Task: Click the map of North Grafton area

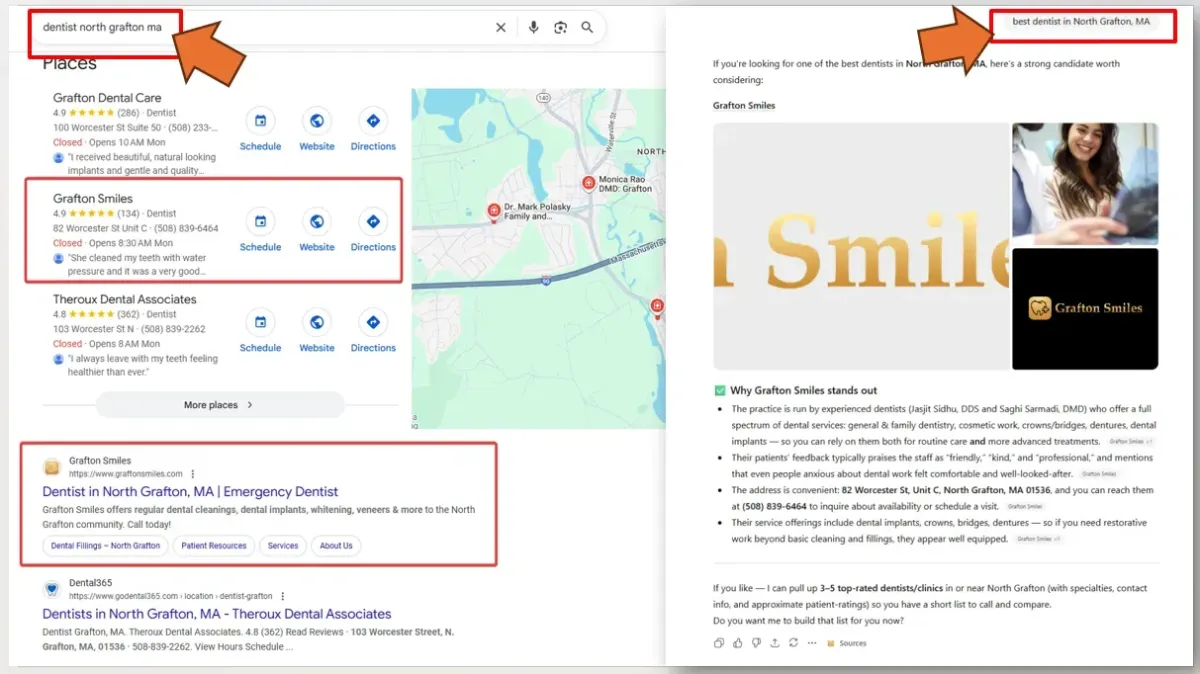Action: (538, 258)
